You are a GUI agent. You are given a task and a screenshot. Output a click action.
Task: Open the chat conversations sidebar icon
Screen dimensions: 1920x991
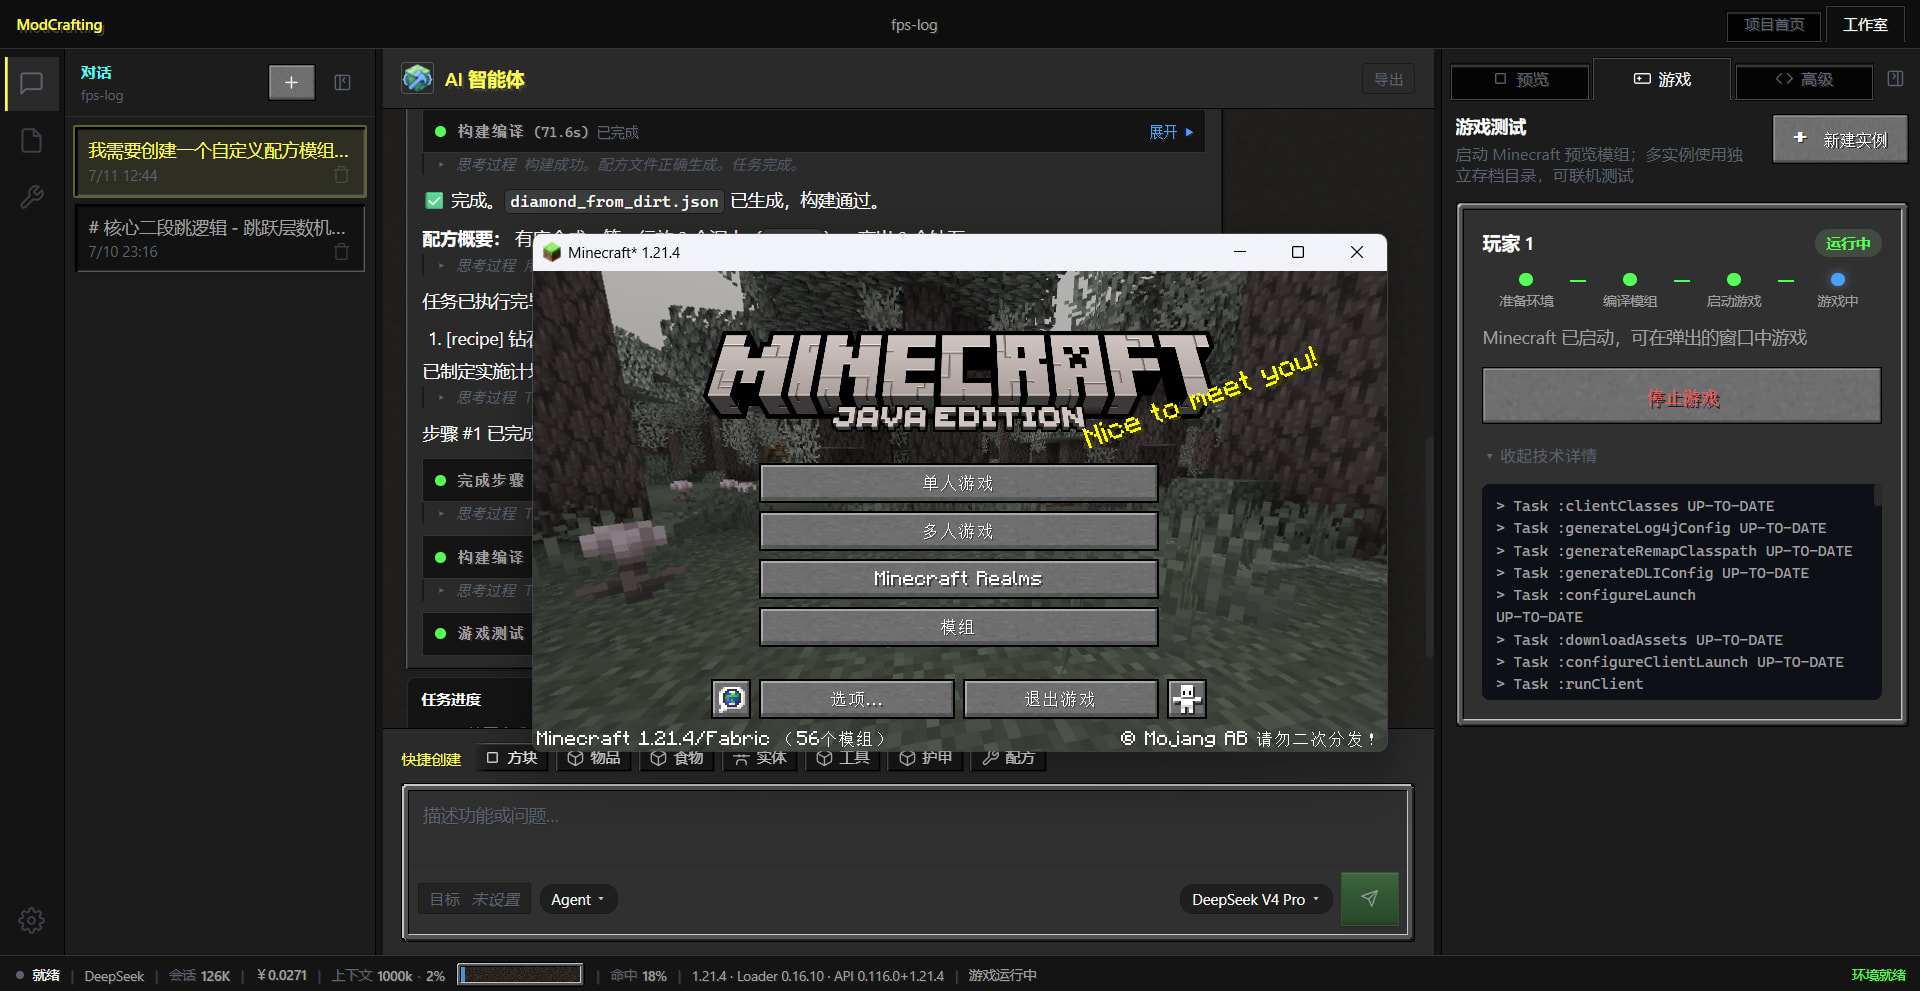tap(32, 83)
